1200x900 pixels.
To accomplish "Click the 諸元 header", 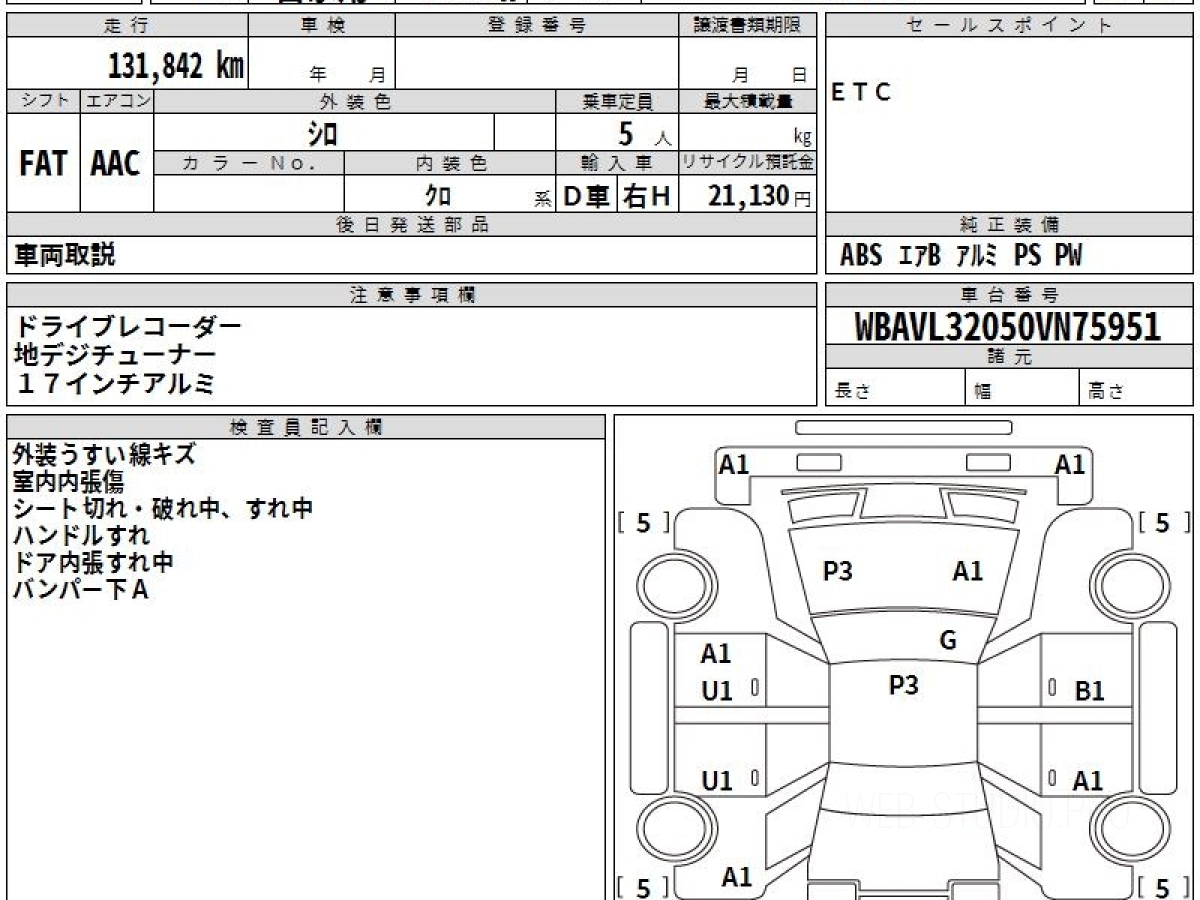I will 1010,357.
